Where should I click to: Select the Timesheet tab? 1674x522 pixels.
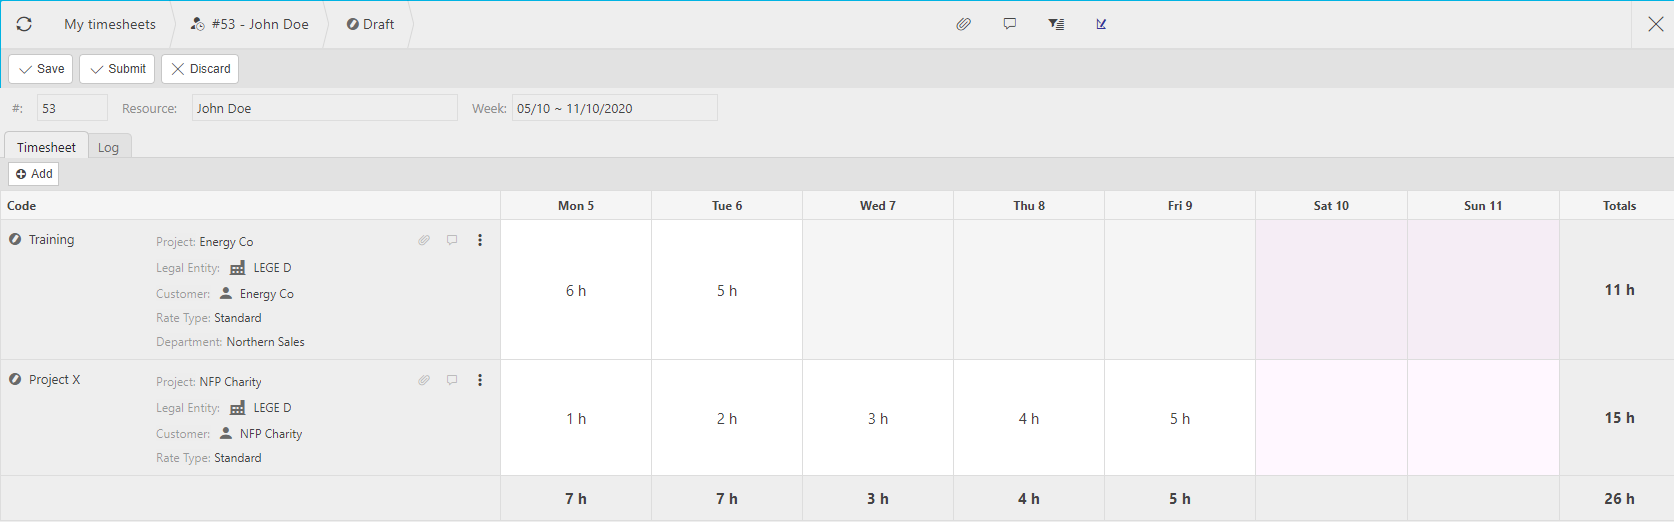46,147
